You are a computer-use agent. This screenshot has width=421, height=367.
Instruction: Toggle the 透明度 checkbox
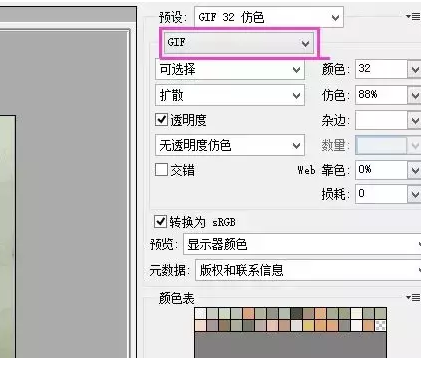pyautogui.click(x=161, y=119)
